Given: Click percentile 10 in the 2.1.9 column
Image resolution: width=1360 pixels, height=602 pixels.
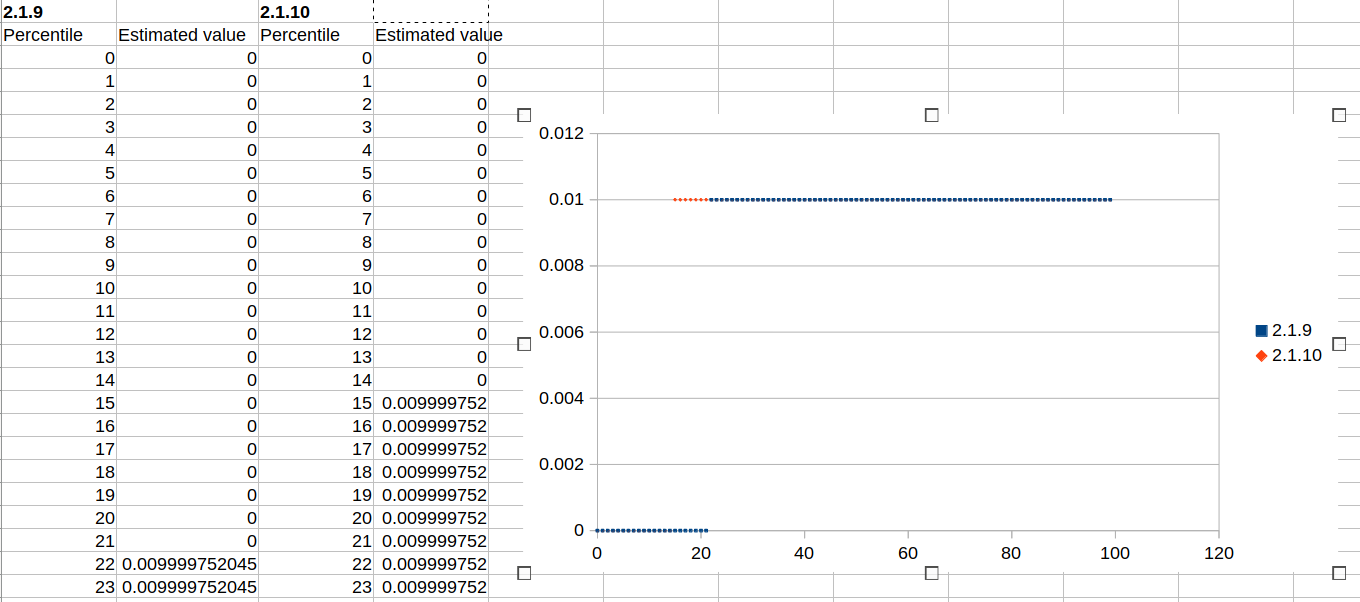Looking at the screenshot, I should [58, 288].
